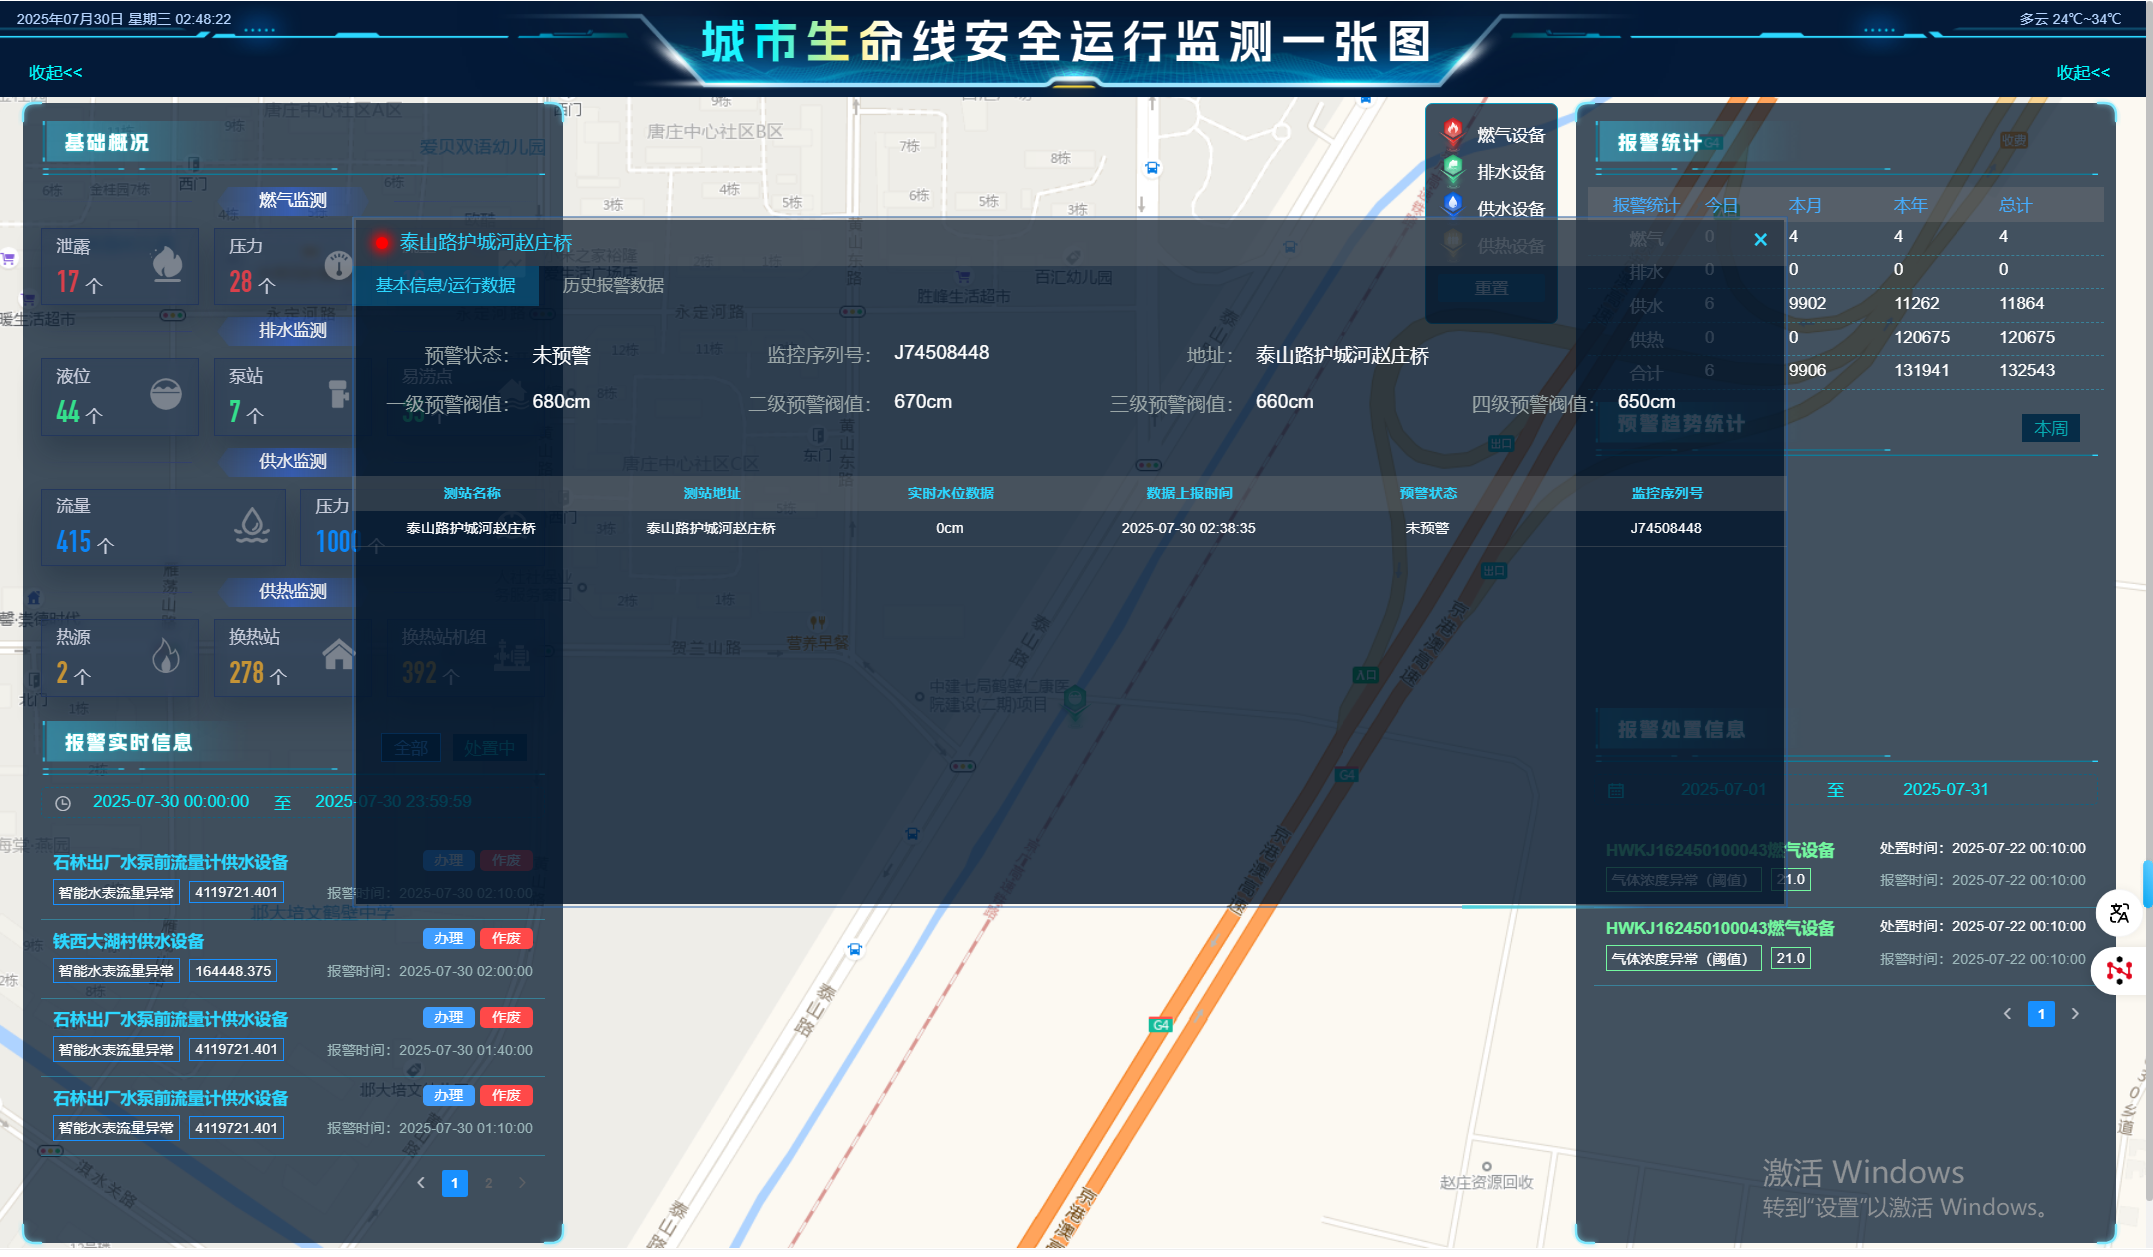Click the 液位 liquid level gauge icon
This screenshot has width=2153, height=1257.
(x=166, y=394)
